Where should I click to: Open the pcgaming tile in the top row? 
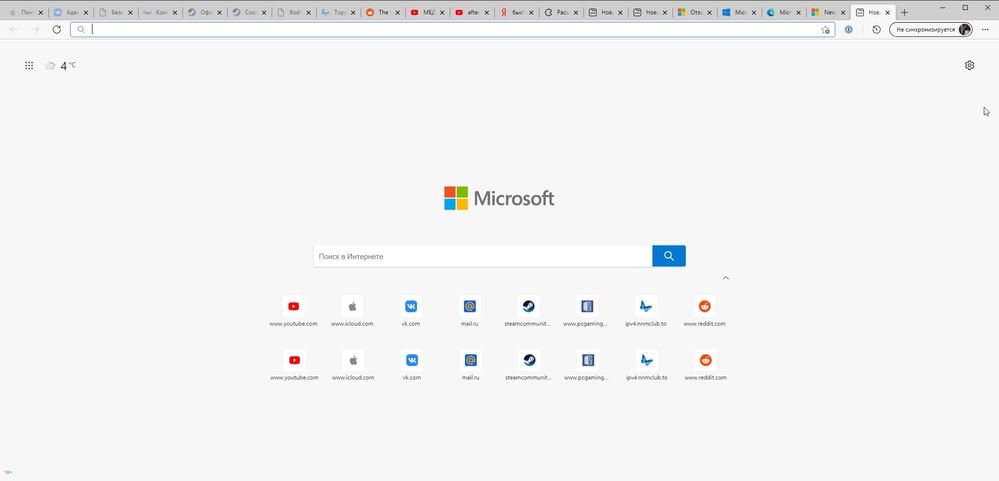point(587,311)
